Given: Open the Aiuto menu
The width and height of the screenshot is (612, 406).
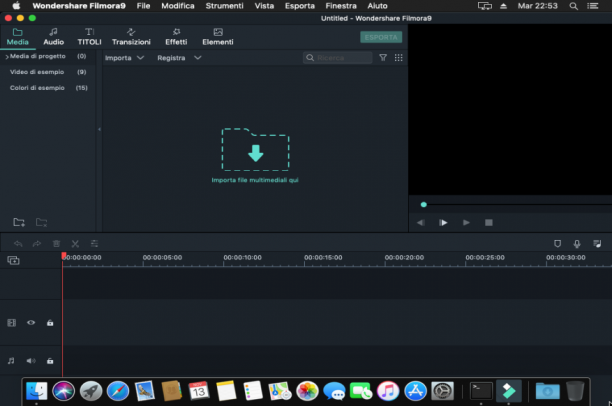Looking at the screenshot, I should (377, 6).
